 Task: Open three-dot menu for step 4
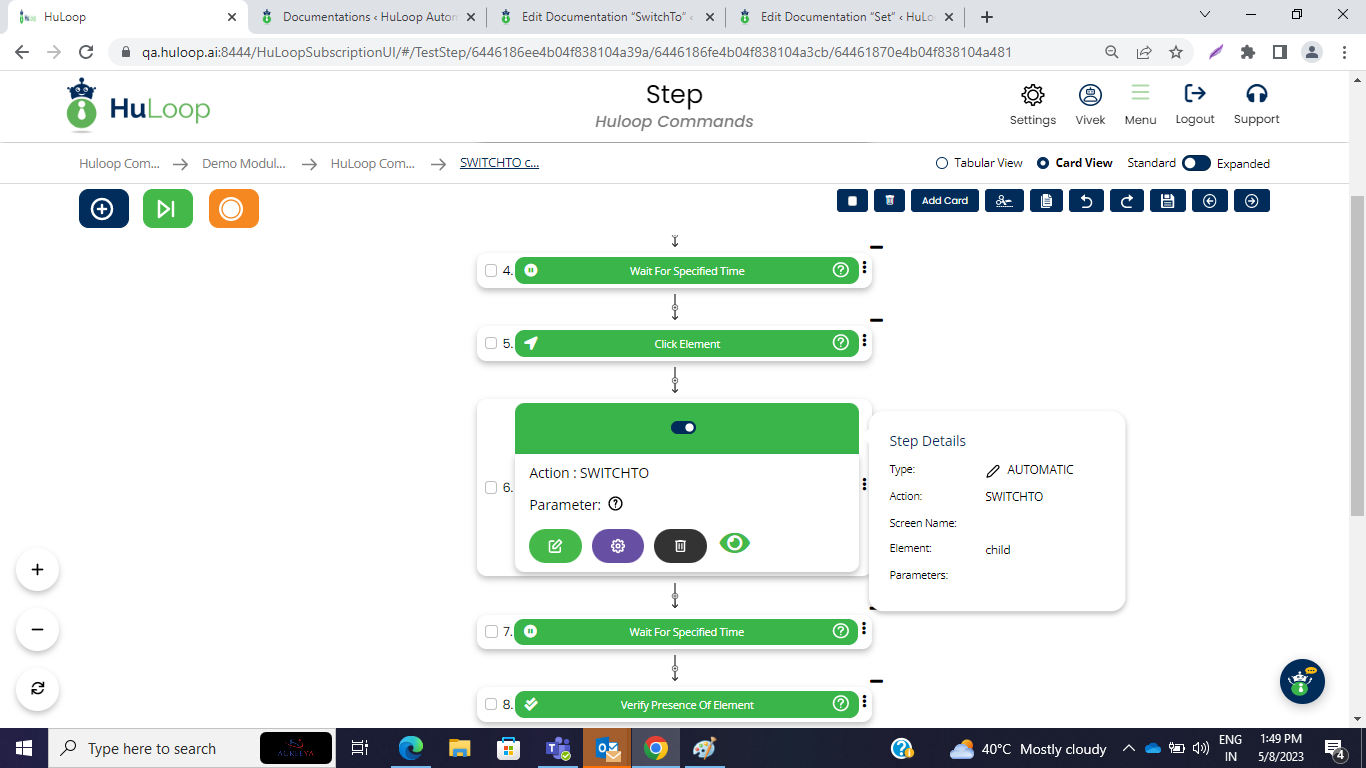pos(864,268)
